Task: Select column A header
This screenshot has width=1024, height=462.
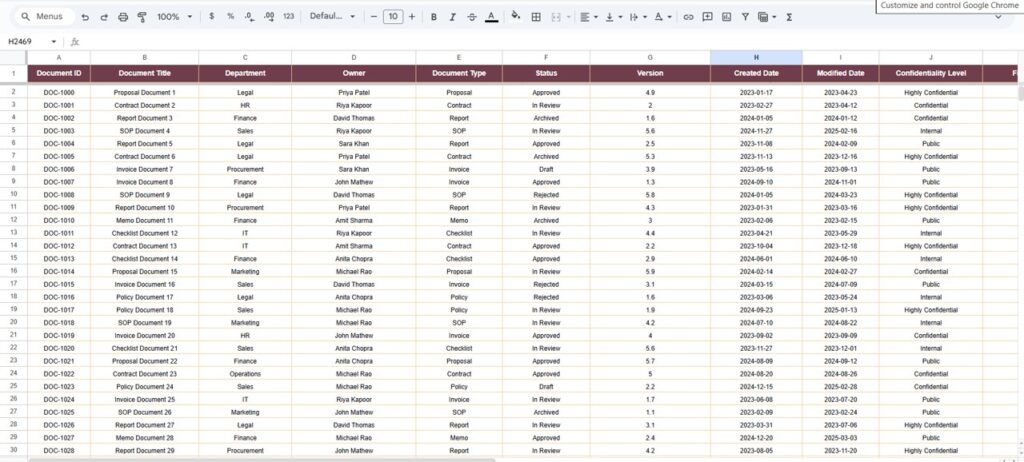Action: (x=59, y=58)
